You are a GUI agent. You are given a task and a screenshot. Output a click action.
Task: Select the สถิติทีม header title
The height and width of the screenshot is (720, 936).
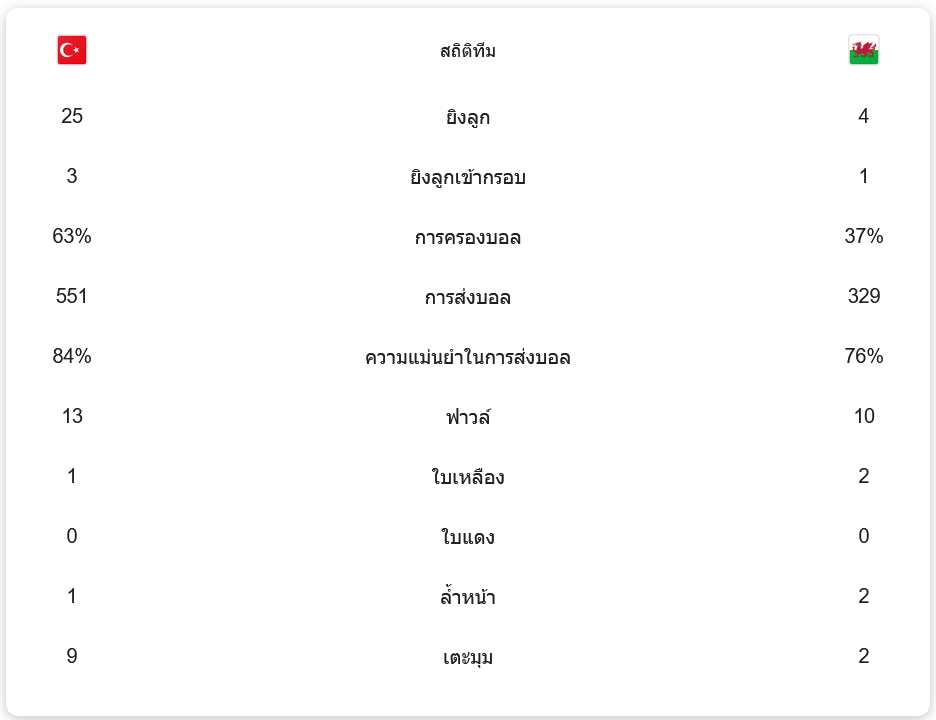coord(468,51)
